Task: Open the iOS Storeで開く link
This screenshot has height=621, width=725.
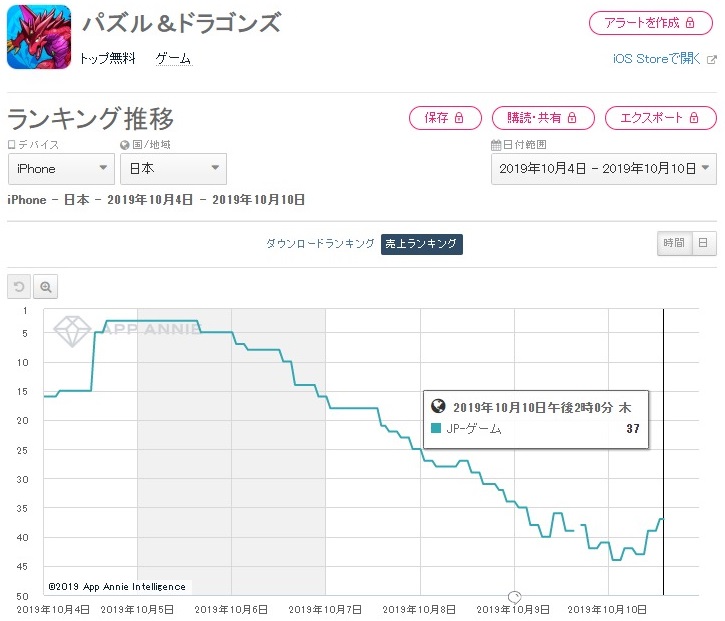Action: (656, 59)
